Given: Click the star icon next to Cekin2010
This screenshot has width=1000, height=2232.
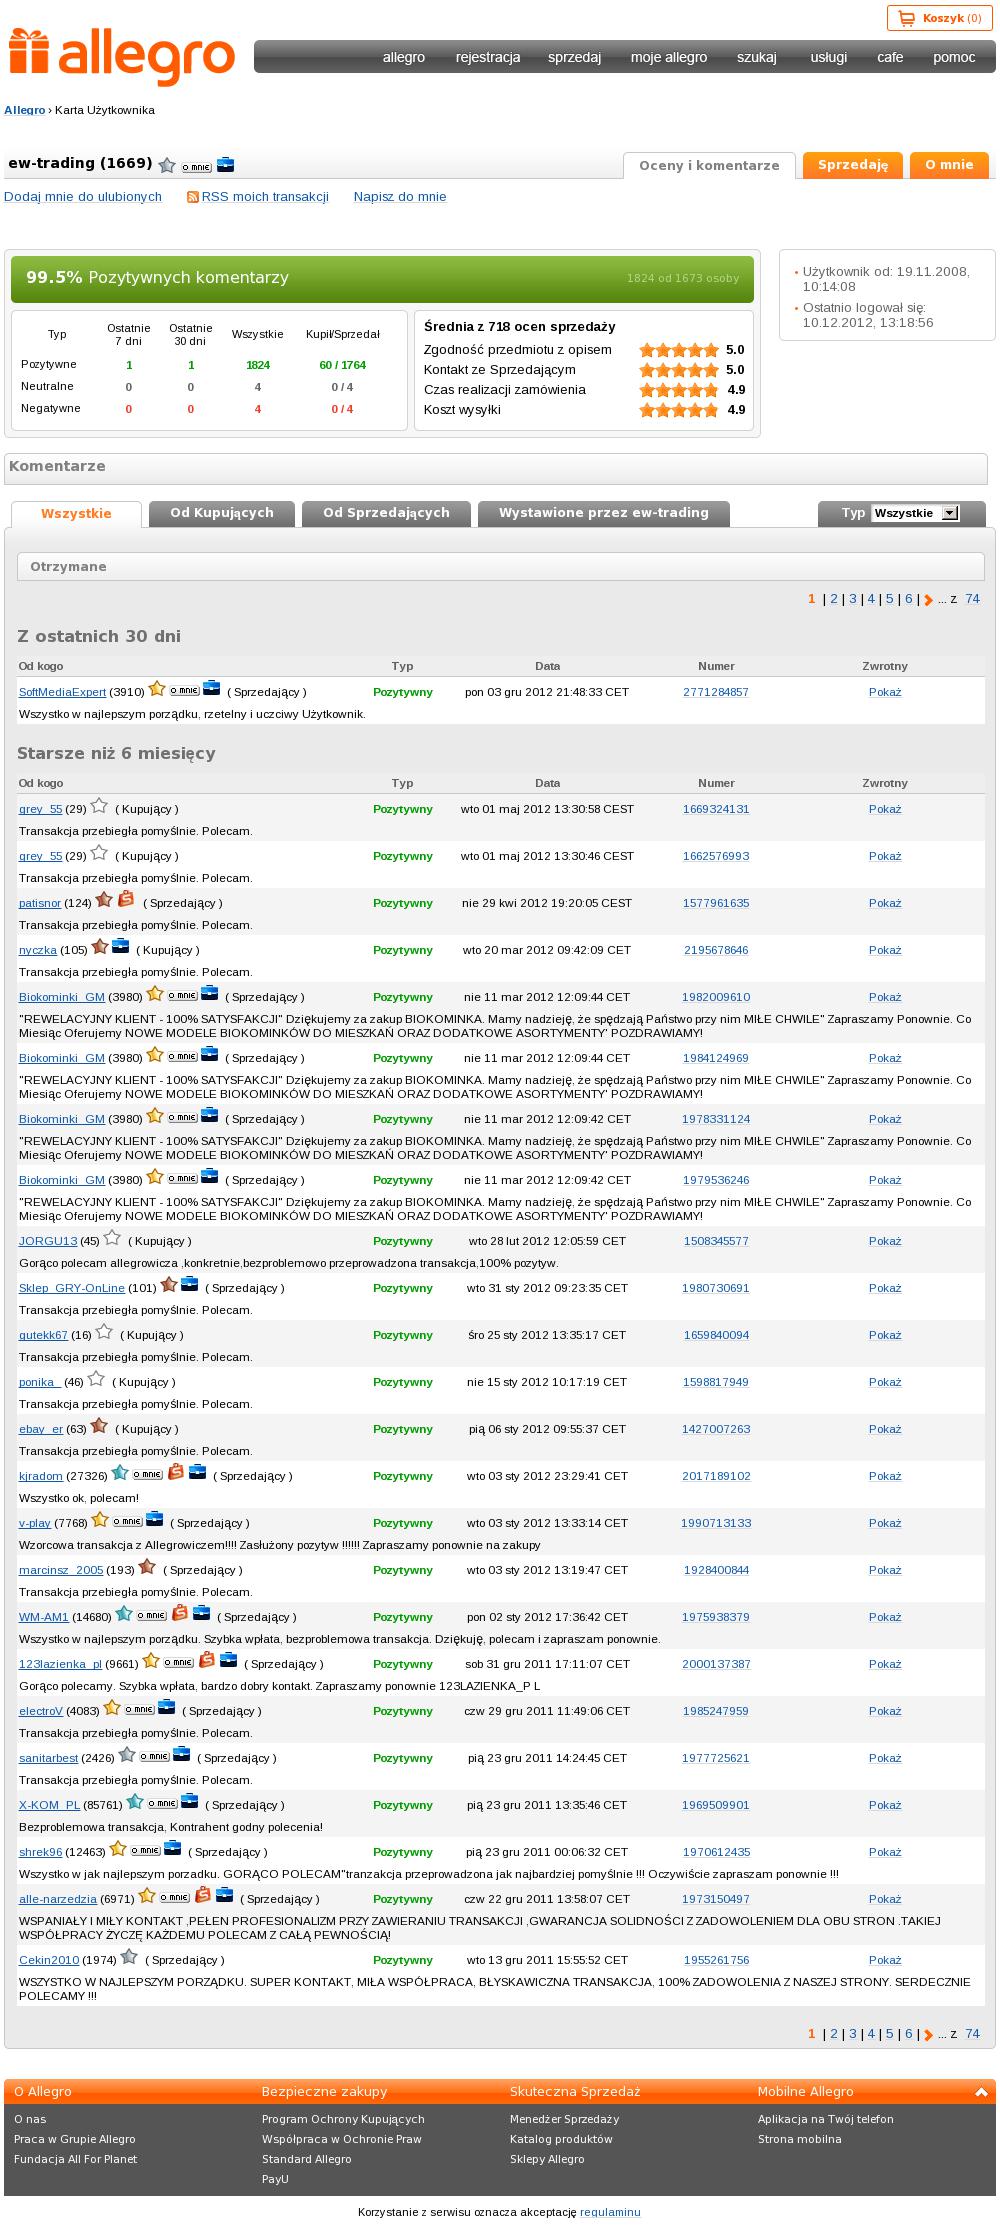Looking at the screenshot, I should pos(129,1956).
